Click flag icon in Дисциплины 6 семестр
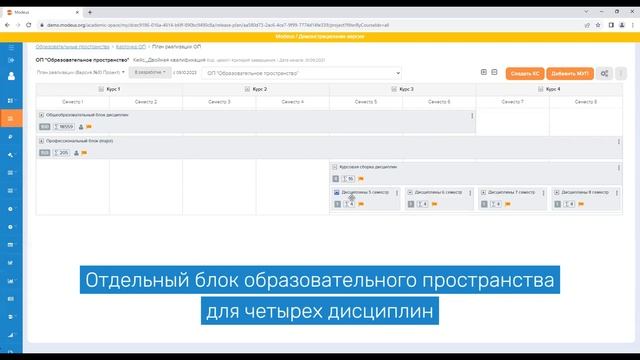The width and height of the screenshot is (640, 360). (x=434, y=204)
